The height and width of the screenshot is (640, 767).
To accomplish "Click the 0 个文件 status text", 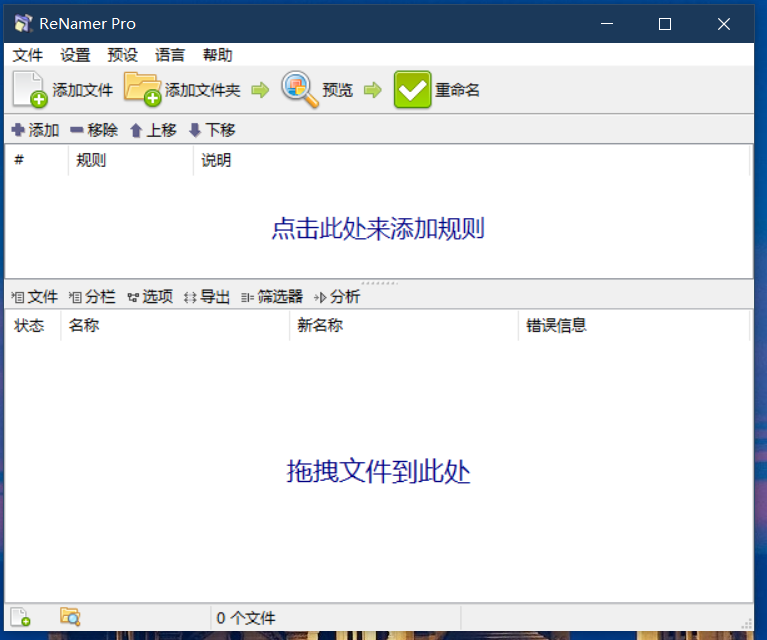I will point(246,618).
